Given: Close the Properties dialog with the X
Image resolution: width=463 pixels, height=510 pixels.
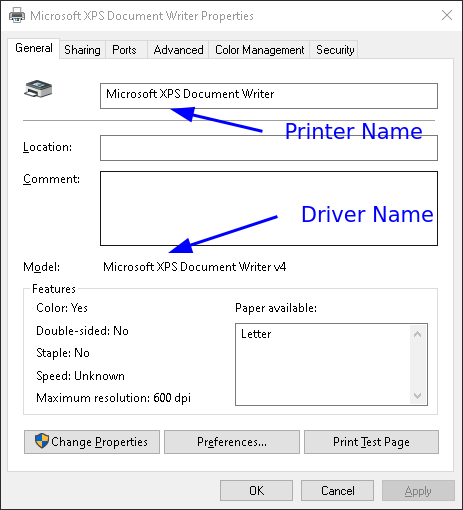Looking at the screenshot, I should (447, 15).
